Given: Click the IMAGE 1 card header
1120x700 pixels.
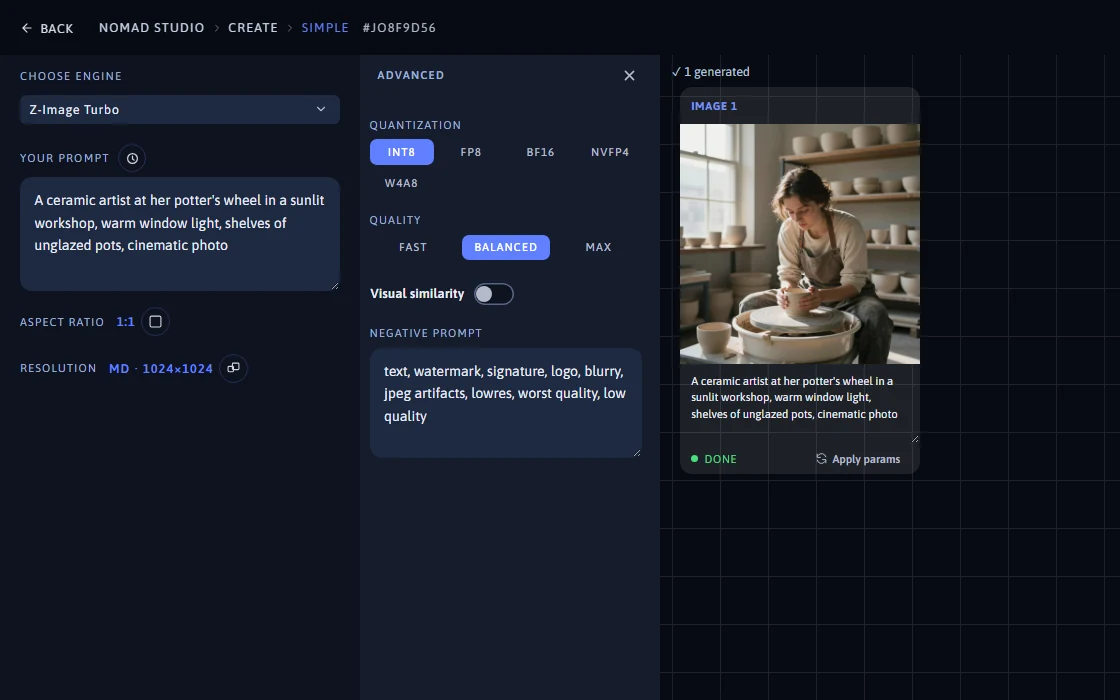Looking at the screenshot, I should tap(714, 106).
